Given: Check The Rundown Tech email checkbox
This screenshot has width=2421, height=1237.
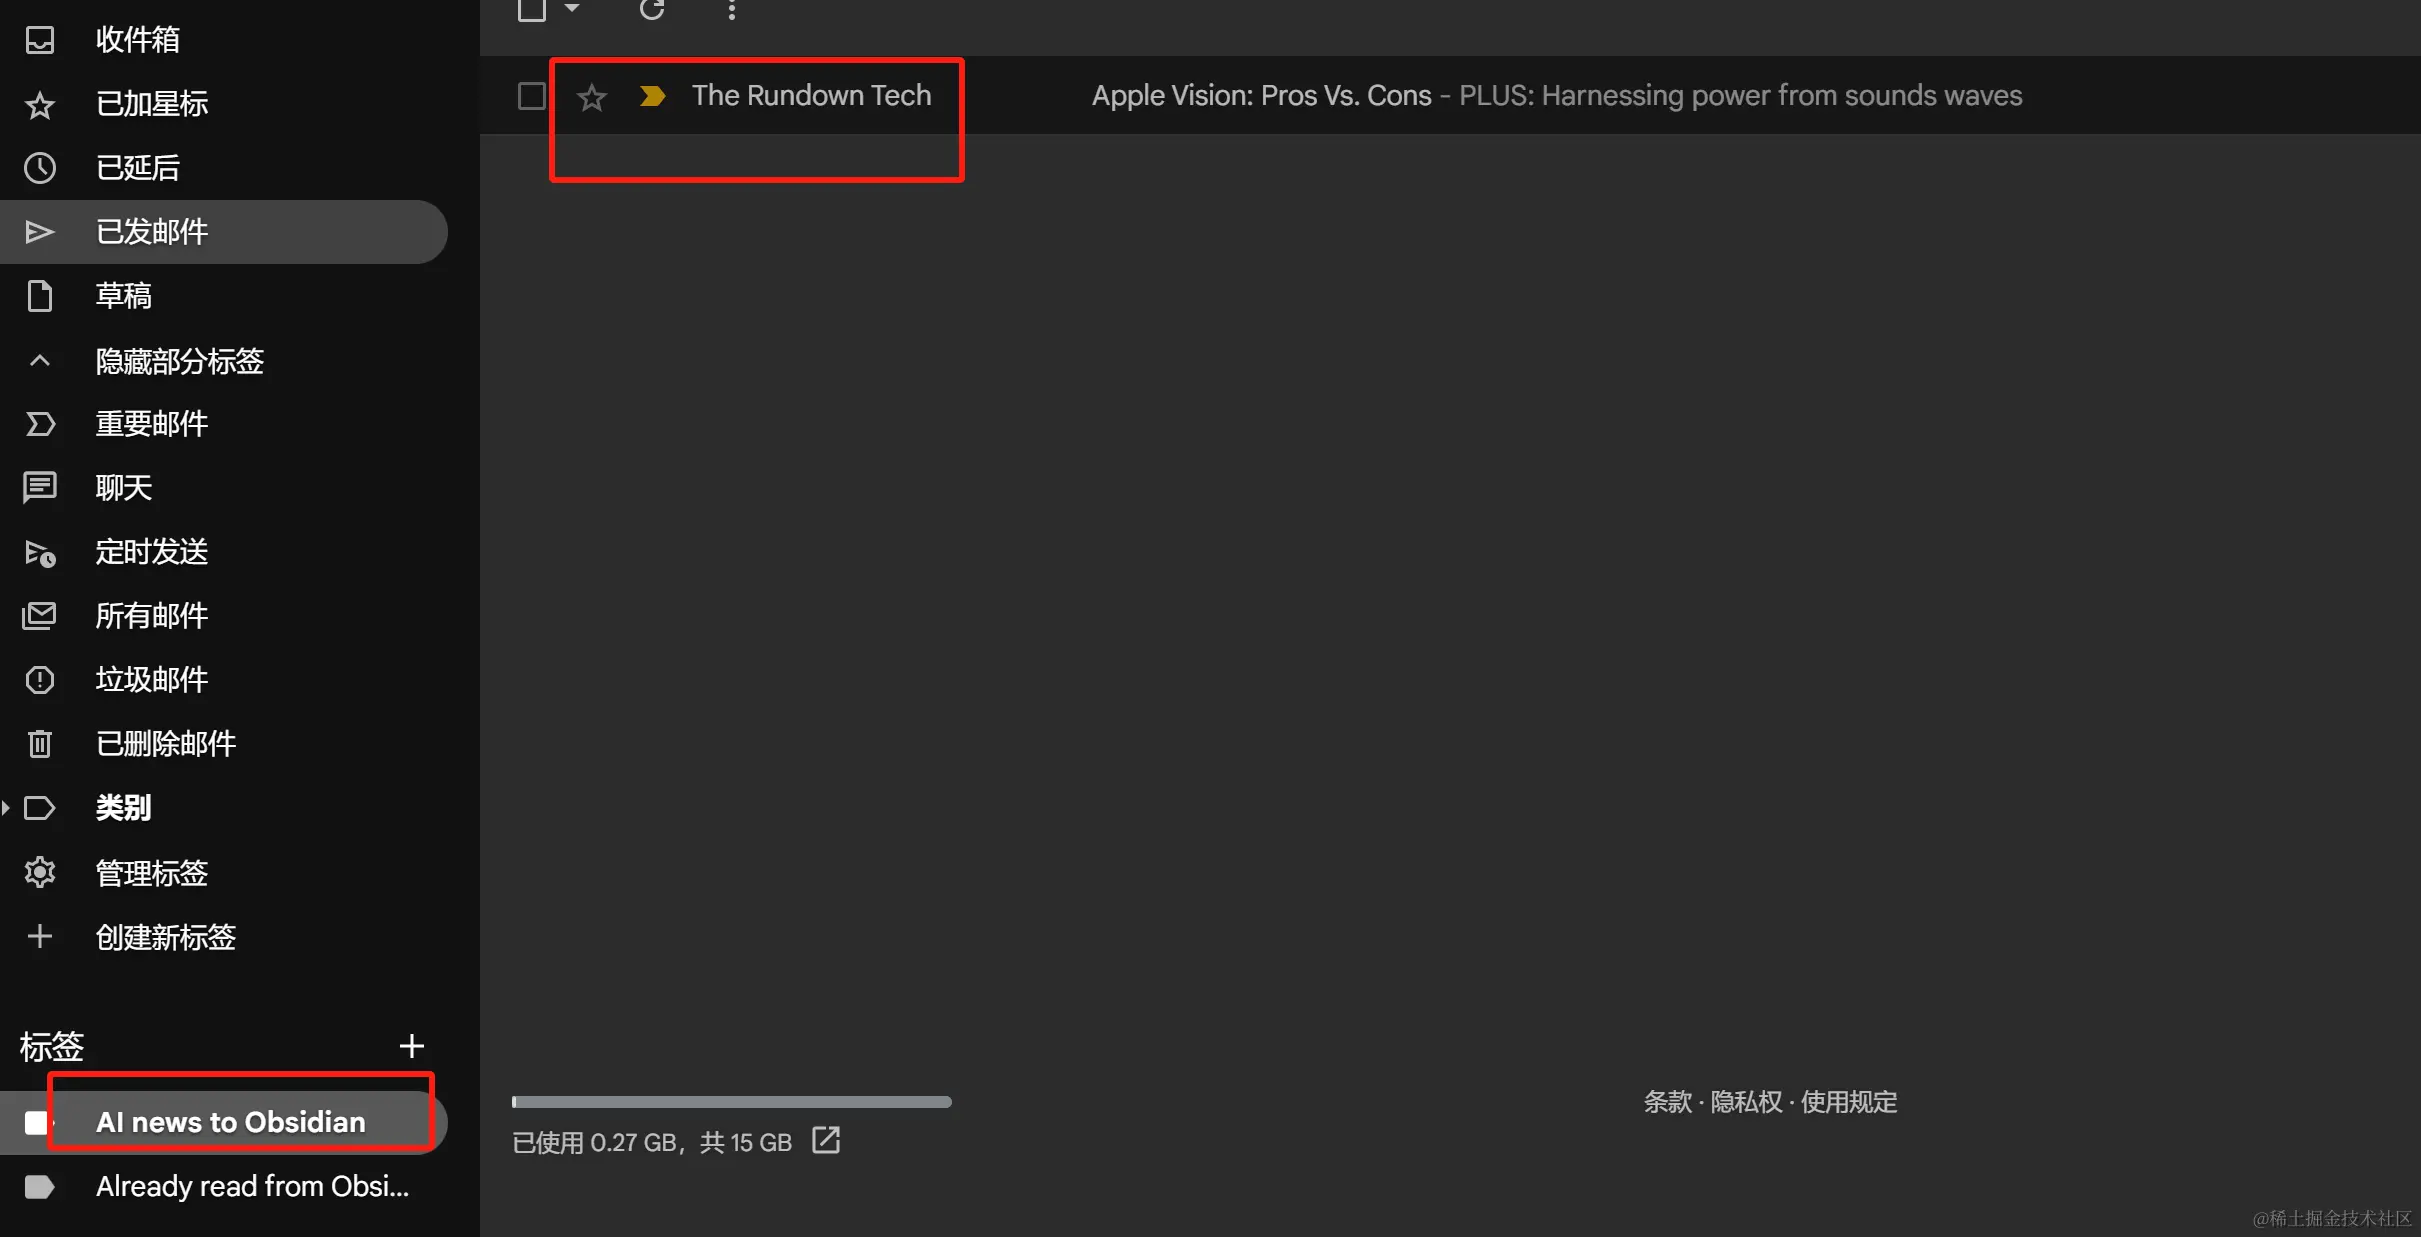Looking at the screenshot, I should (x=532, y=96).
